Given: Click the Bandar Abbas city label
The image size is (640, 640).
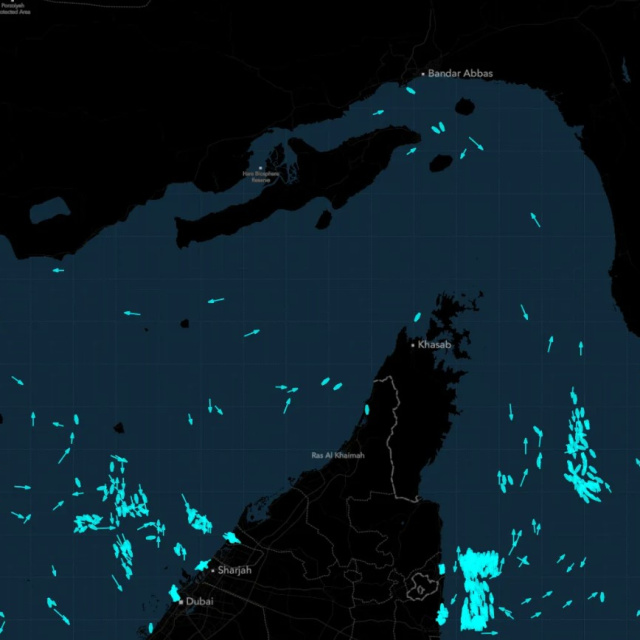Looking at the screenshot, I should click(460, 74).
